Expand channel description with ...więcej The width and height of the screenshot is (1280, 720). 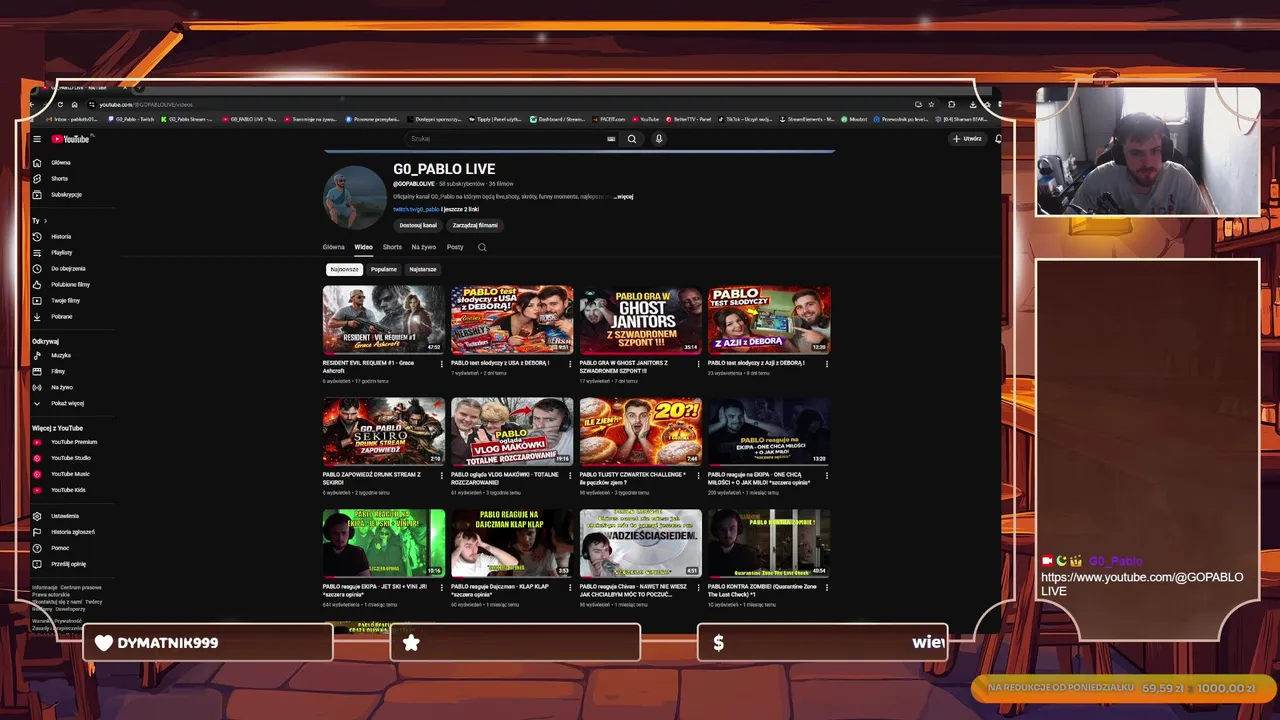[624, 197]
